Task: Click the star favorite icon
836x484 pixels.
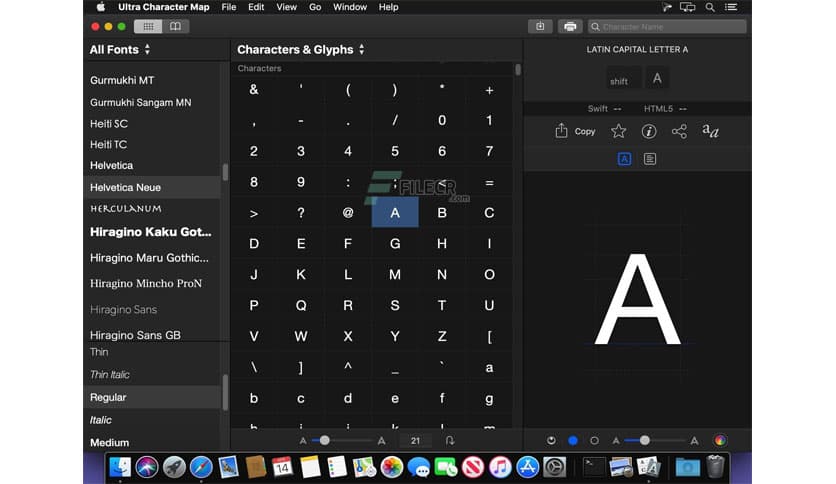Action: coord(618,131)
